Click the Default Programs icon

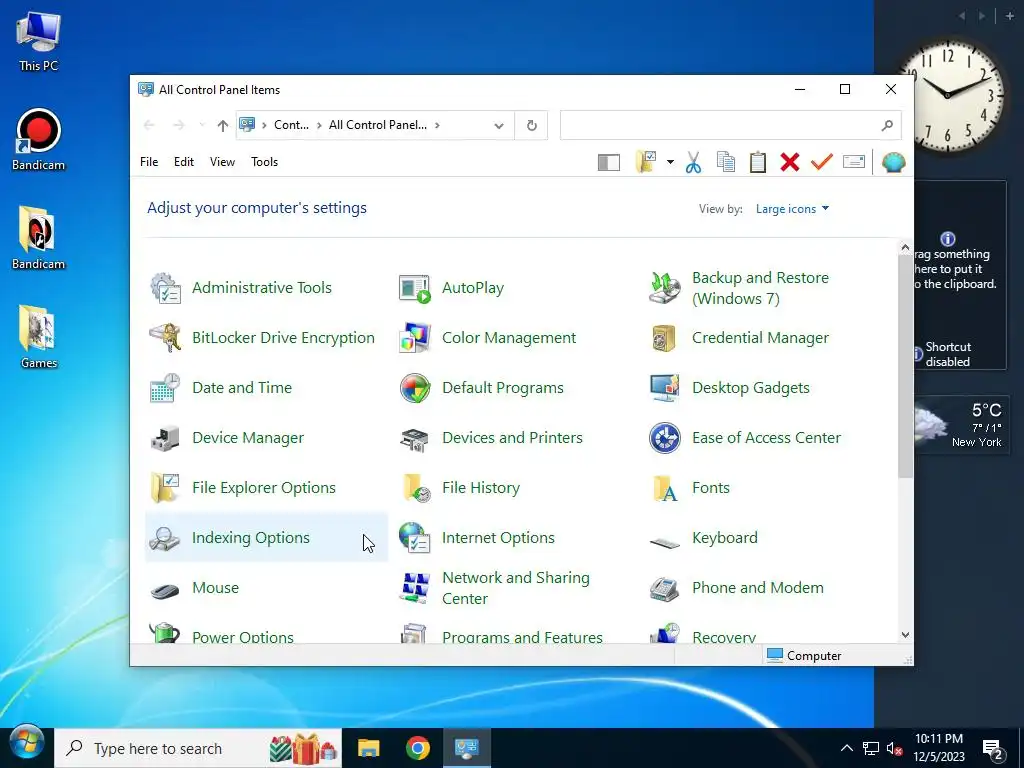tap(415, 388)
